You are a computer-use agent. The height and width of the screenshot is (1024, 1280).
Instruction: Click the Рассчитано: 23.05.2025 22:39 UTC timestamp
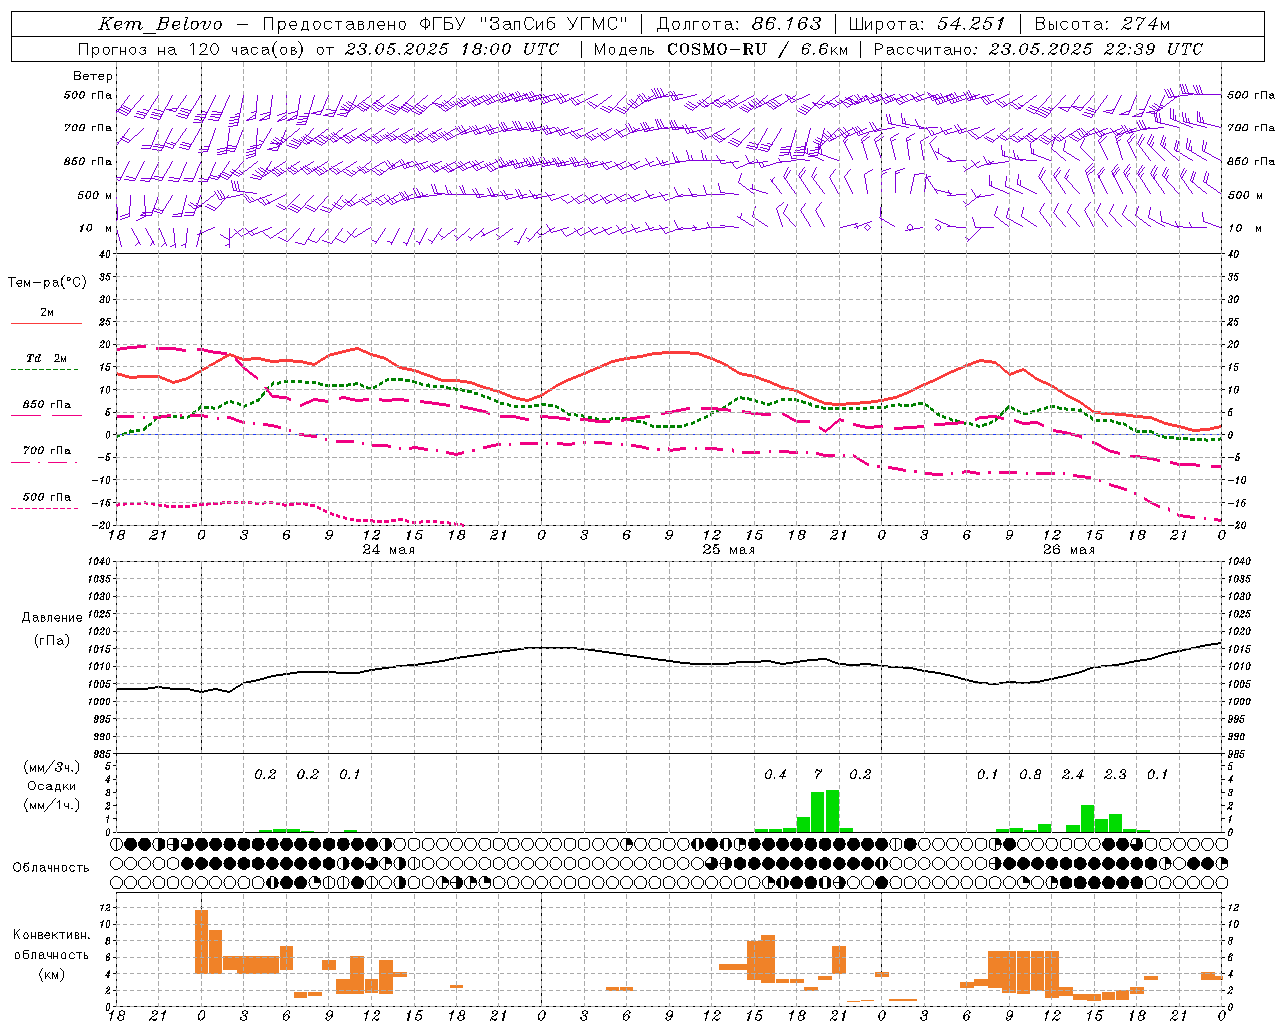coord(1038,49)
